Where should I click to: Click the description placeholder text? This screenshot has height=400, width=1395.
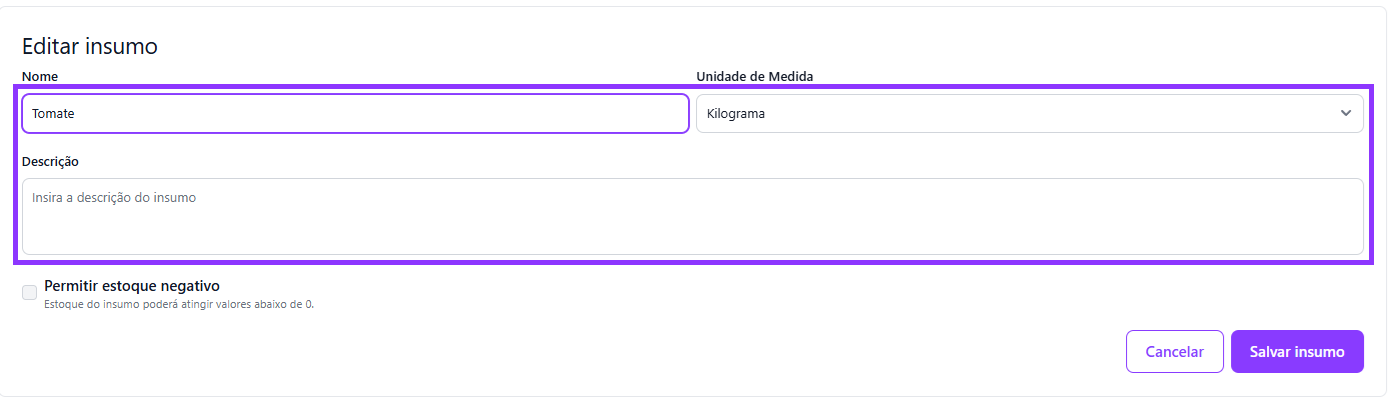114,198
